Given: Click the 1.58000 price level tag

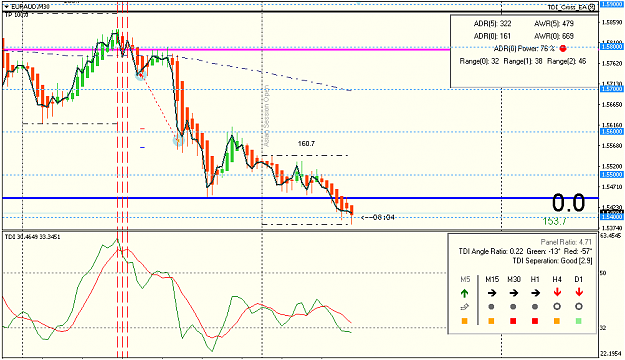Looking at the screenshot, I should click(x=612, y=47).
